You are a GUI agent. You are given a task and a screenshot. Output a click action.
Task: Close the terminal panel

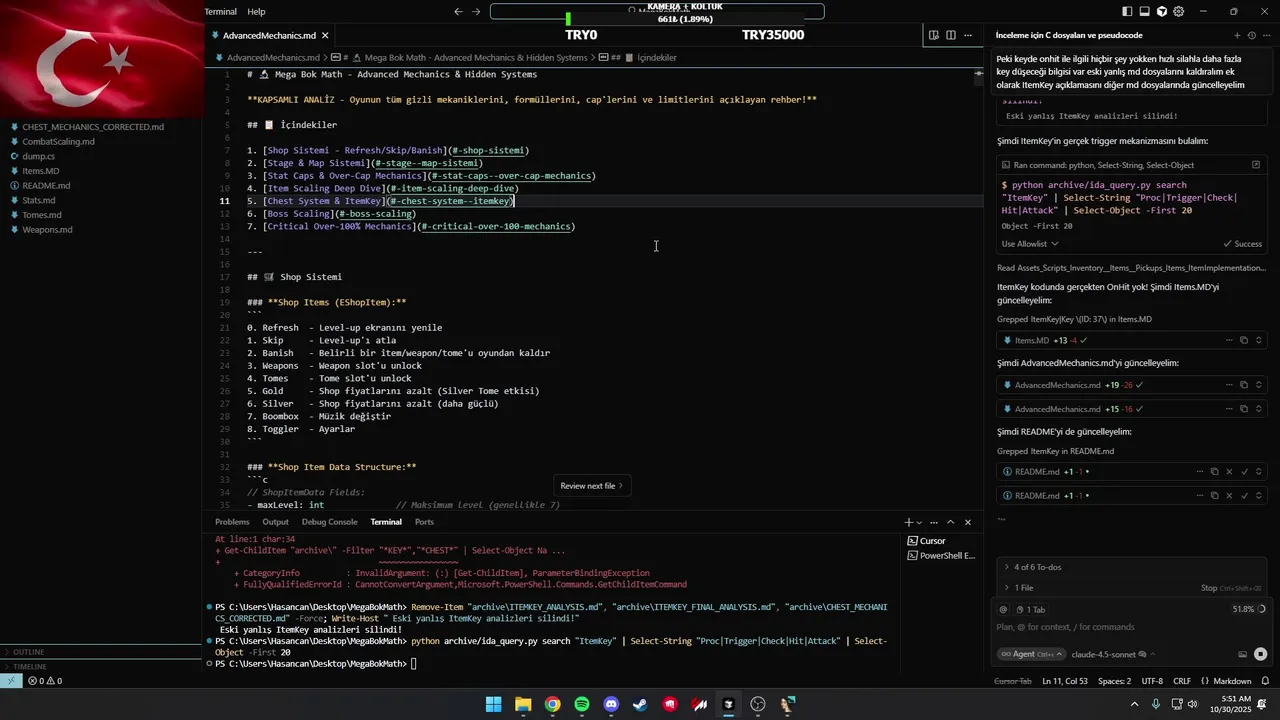pos(968,522)
